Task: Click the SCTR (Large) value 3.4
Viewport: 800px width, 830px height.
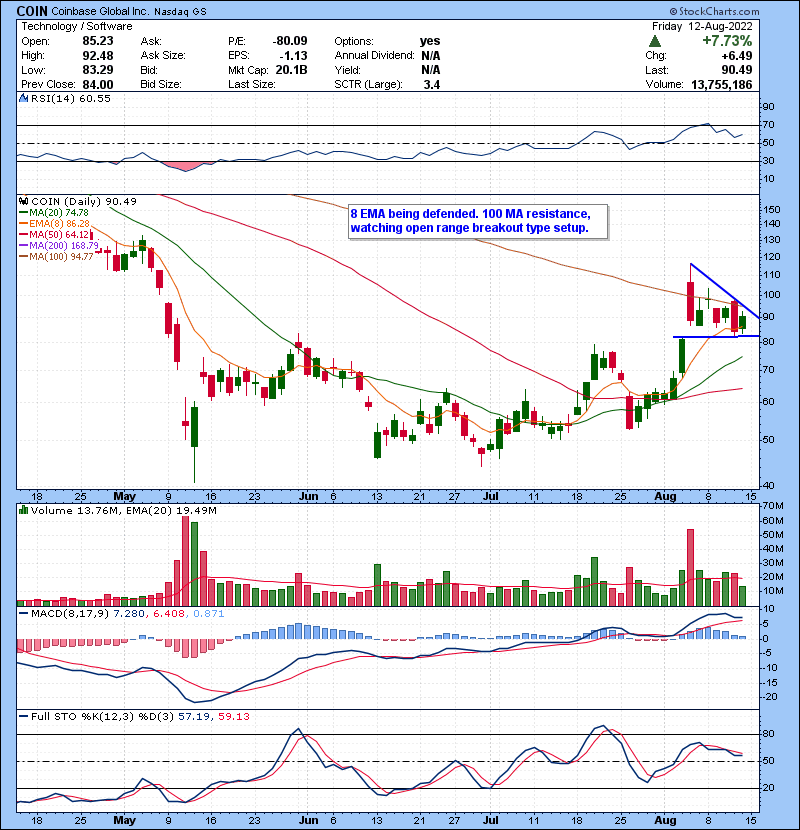Action: click(x=432, y=84)
